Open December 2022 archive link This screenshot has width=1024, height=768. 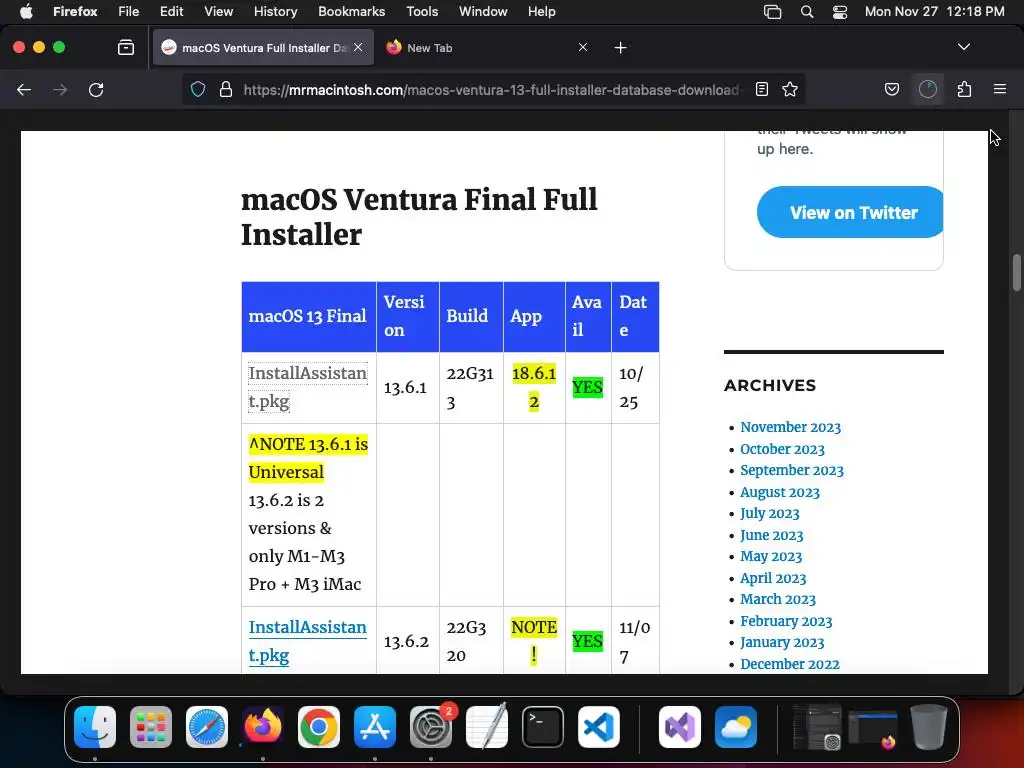click(x=790, y=664)
